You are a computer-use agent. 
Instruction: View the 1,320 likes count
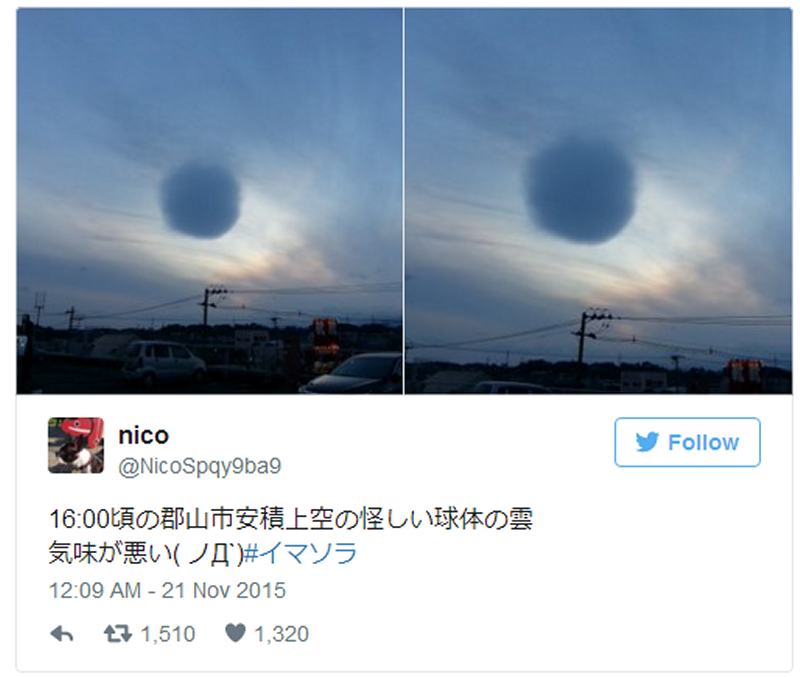281,634
